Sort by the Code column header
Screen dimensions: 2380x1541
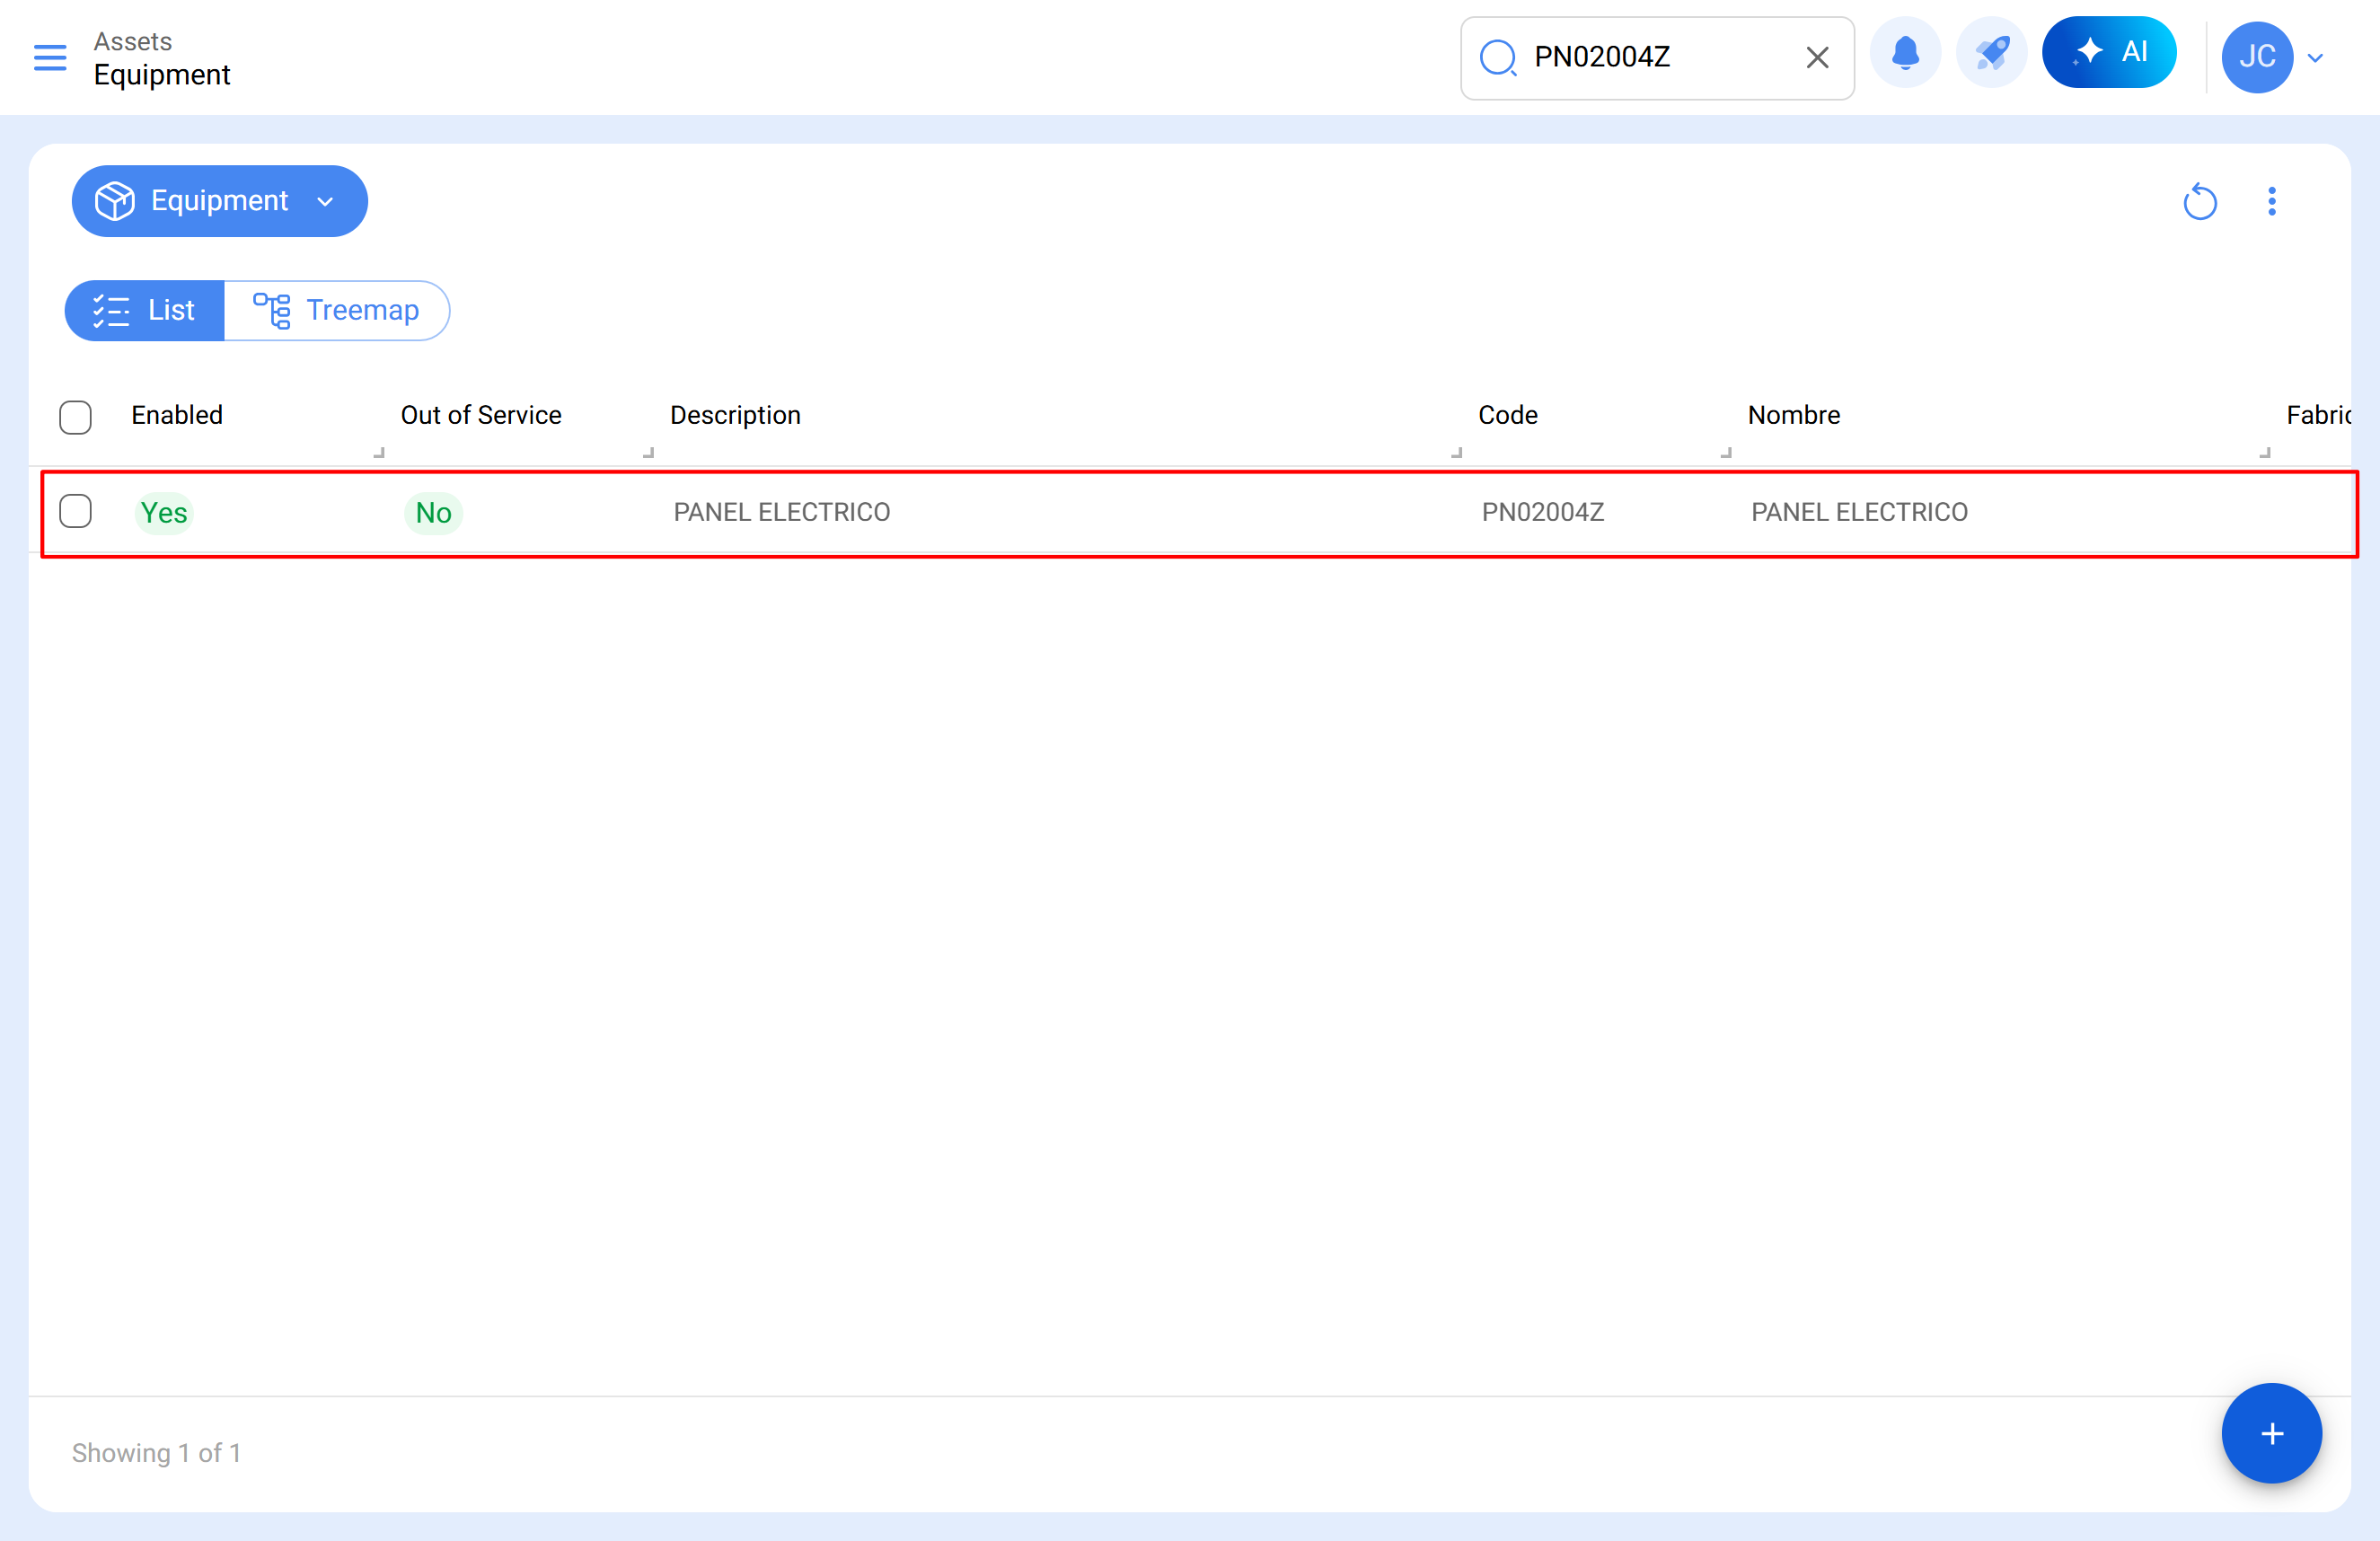[x=1507, y=415]
